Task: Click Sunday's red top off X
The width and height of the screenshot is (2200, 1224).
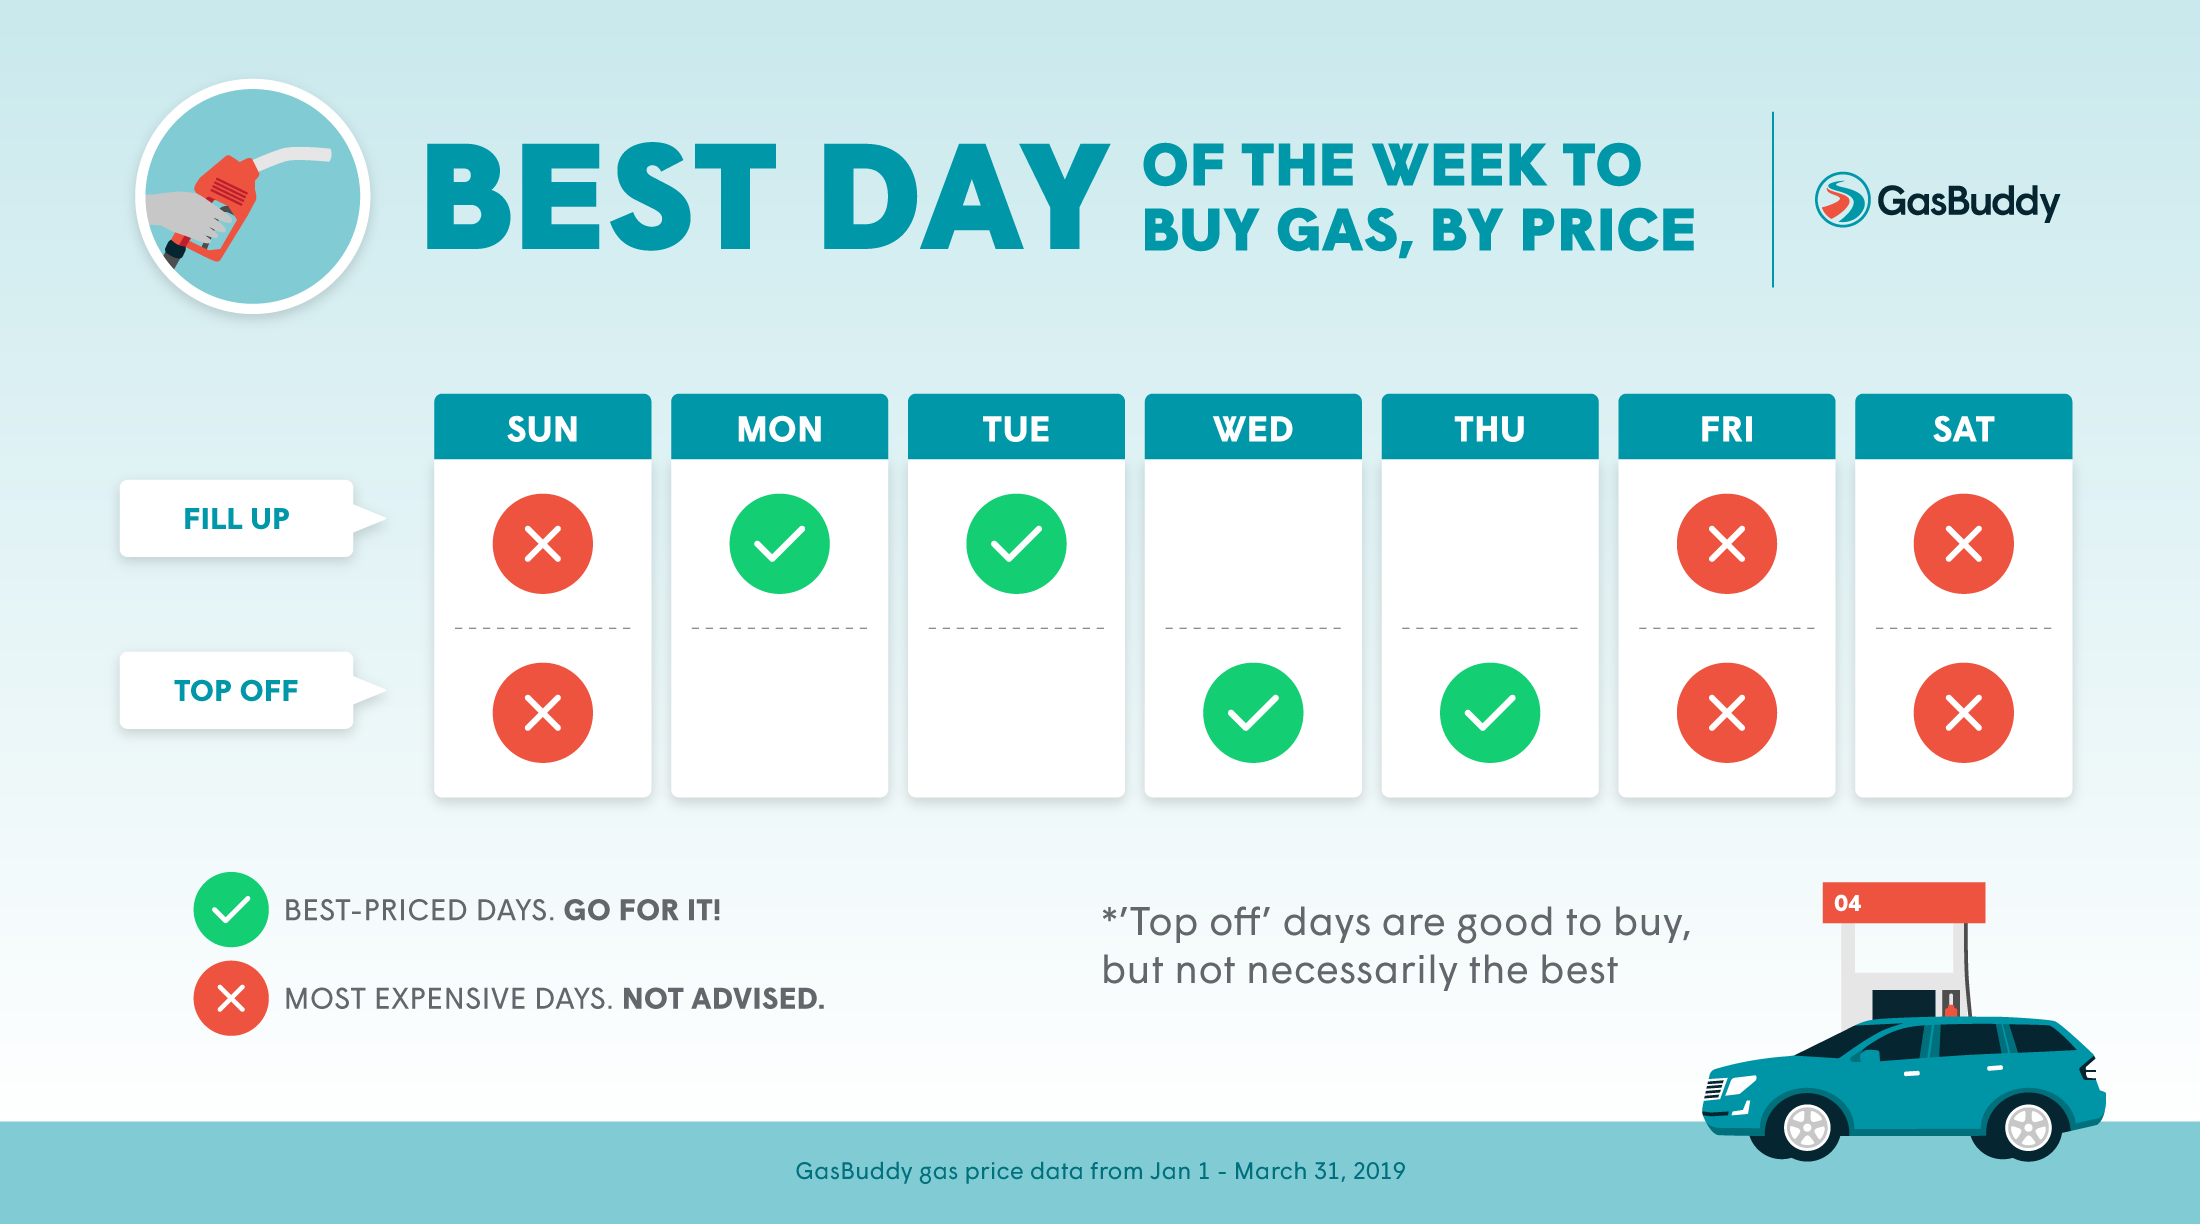Action: click(x=543, y=713)
